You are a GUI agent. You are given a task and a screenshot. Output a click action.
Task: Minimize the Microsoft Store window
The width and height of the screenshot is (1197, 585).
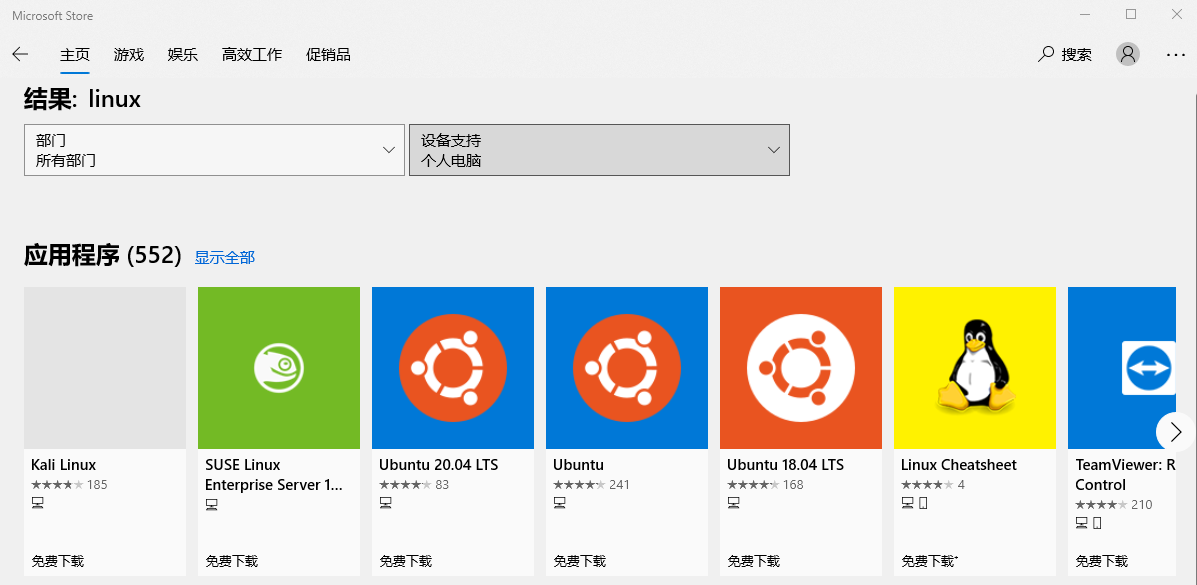1086,15
